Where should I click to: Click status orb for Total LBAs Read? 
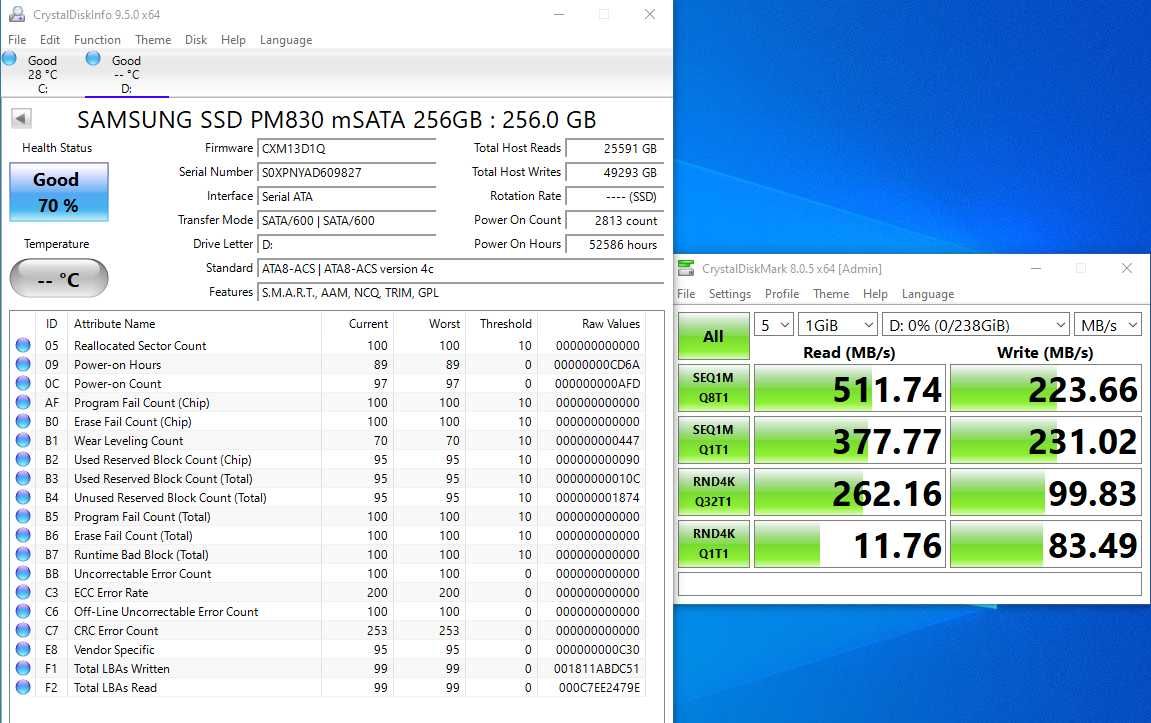(23, 688)
